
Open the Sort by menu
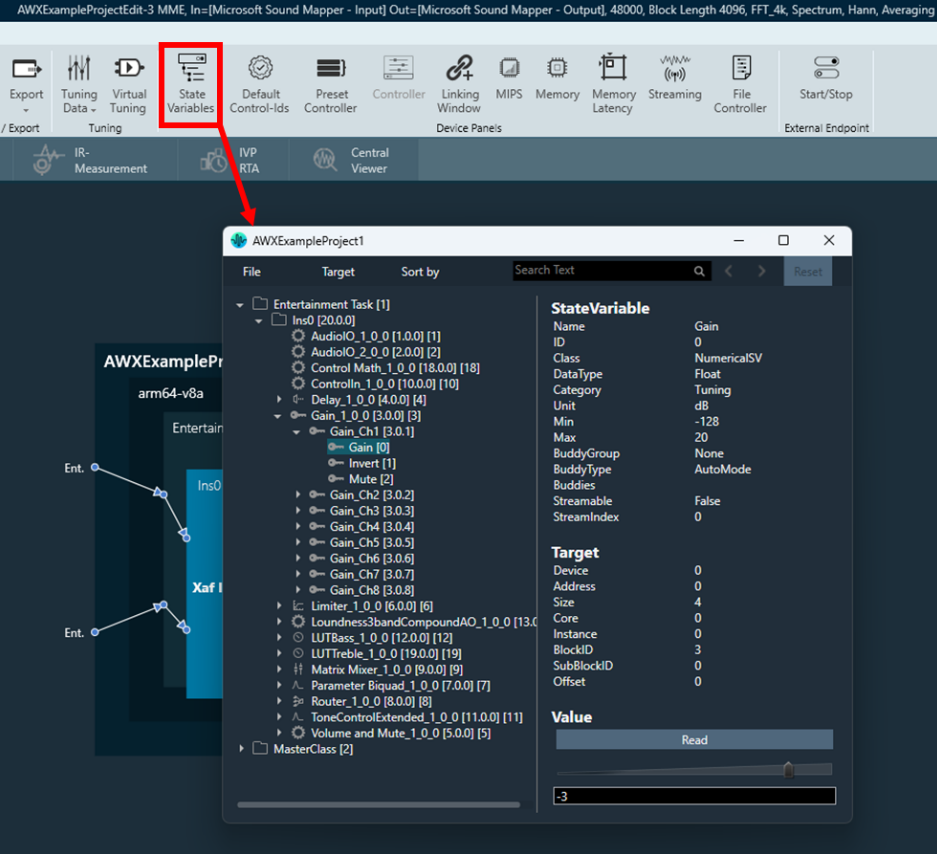[x=420, y=272]
